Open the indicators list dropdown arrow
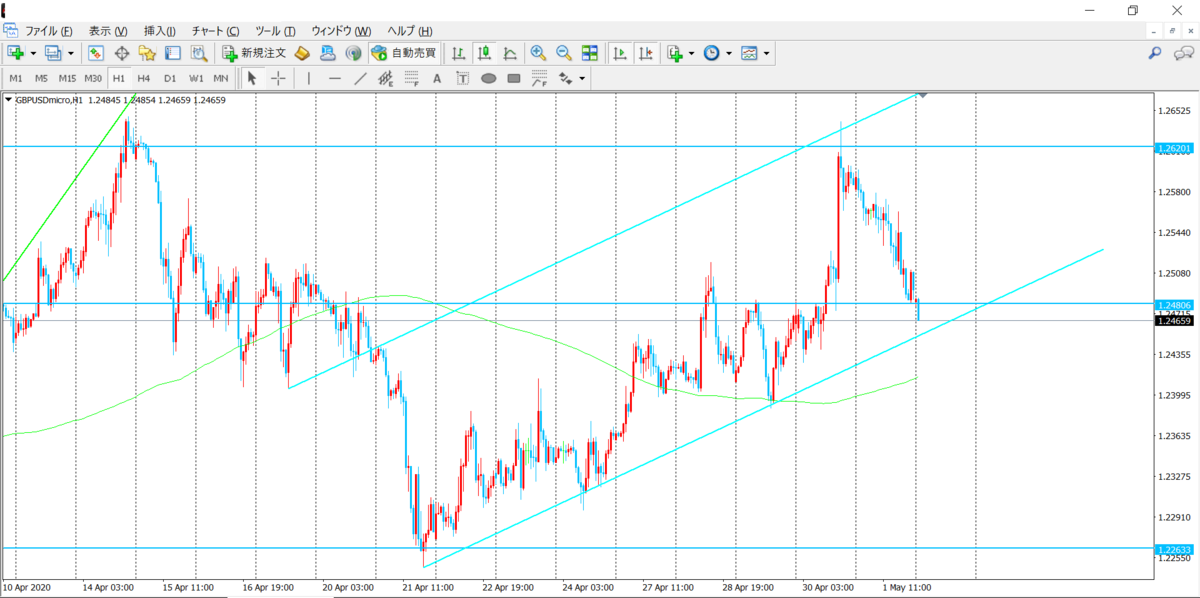1200x598 pixels. (x=691, y=53)
